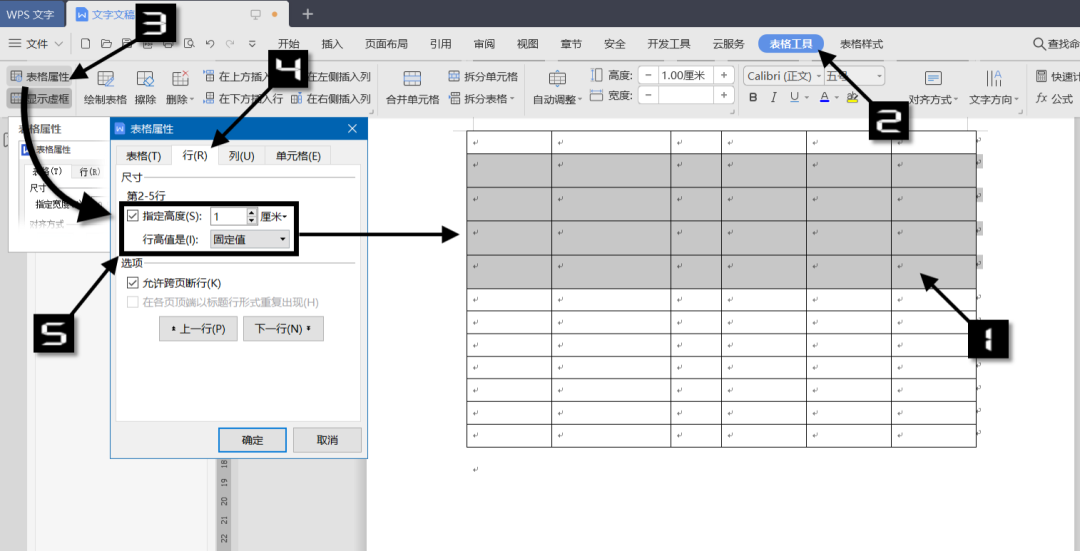Apply Underline formatting
Image resolution: width=1080 pixels, height=551 pixels.
tap(794, 98)
